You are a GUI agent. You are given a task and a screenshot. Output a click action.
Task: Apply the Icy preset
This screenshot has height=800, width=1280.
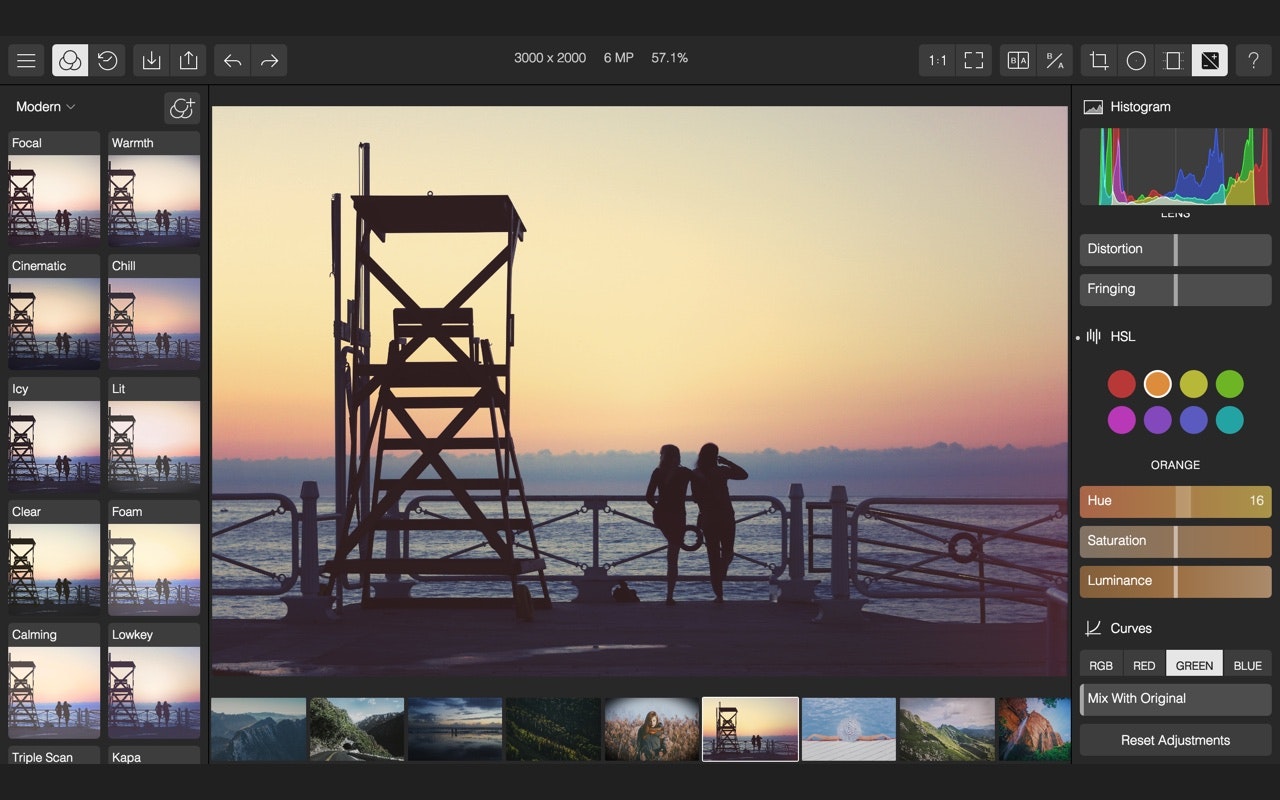pos(54,435)
